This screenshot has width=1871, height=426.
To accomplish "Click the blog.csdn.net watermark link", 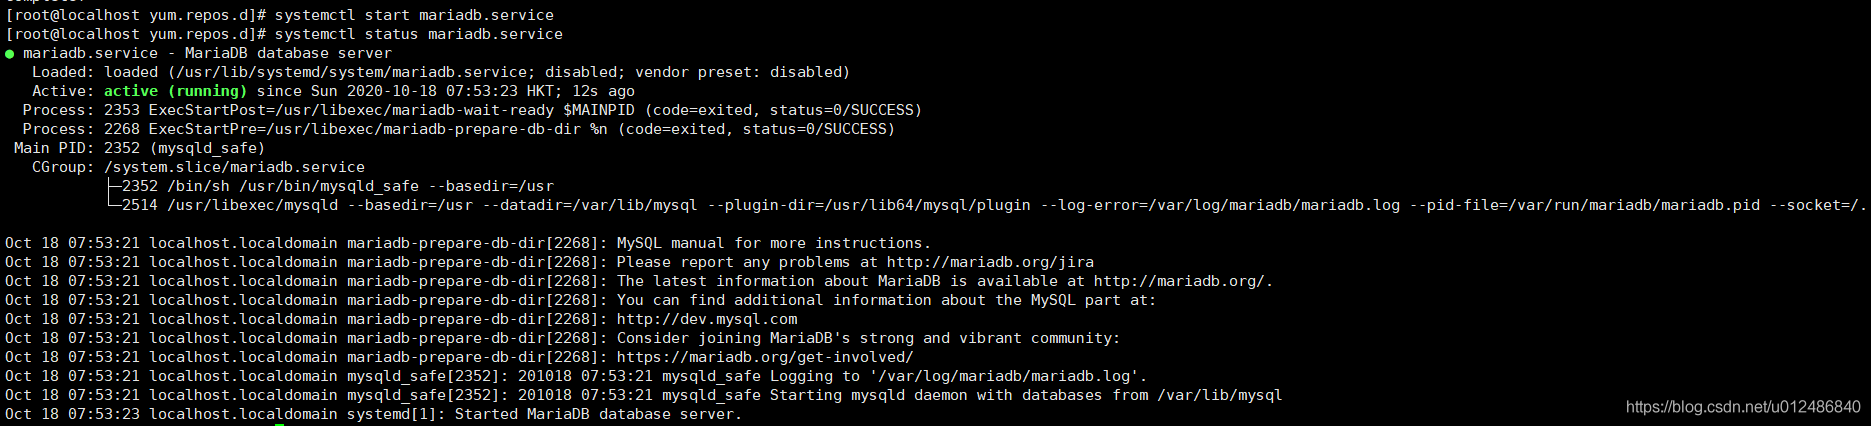I will click(x=1743, y=407).
